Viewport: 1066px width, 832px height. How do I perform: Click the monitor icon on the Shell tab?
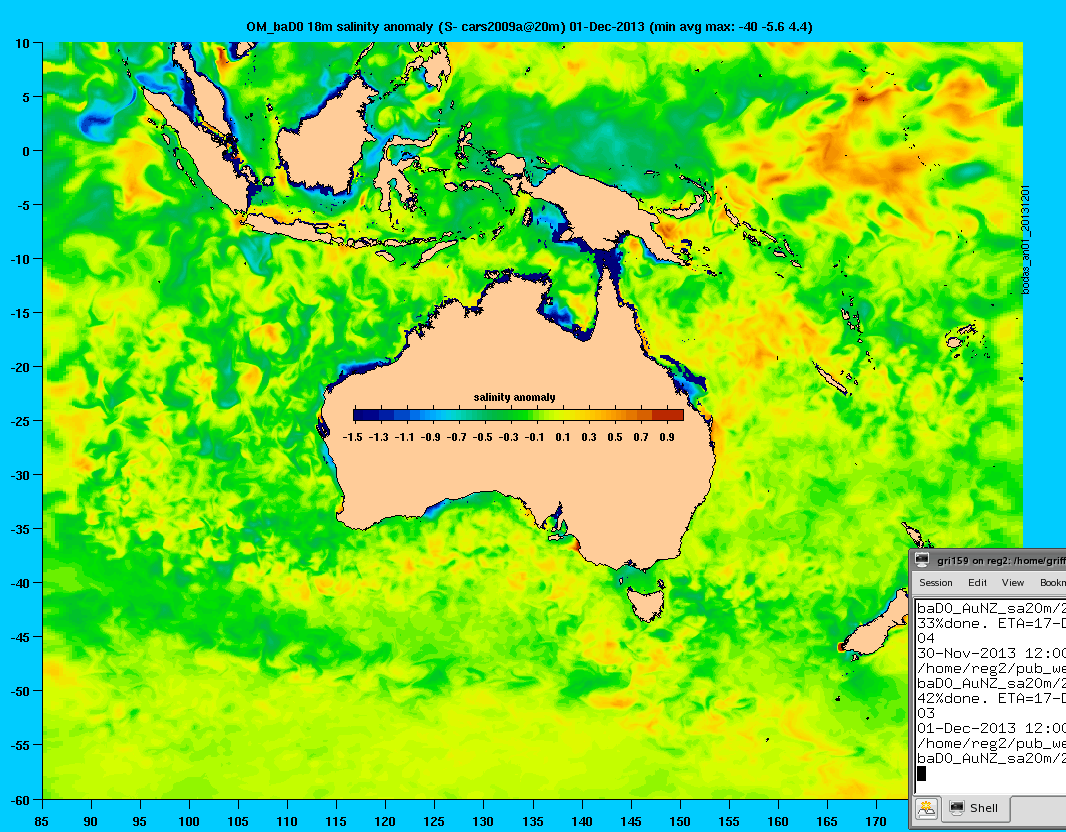pyautogui.click(x=957, y=808)
